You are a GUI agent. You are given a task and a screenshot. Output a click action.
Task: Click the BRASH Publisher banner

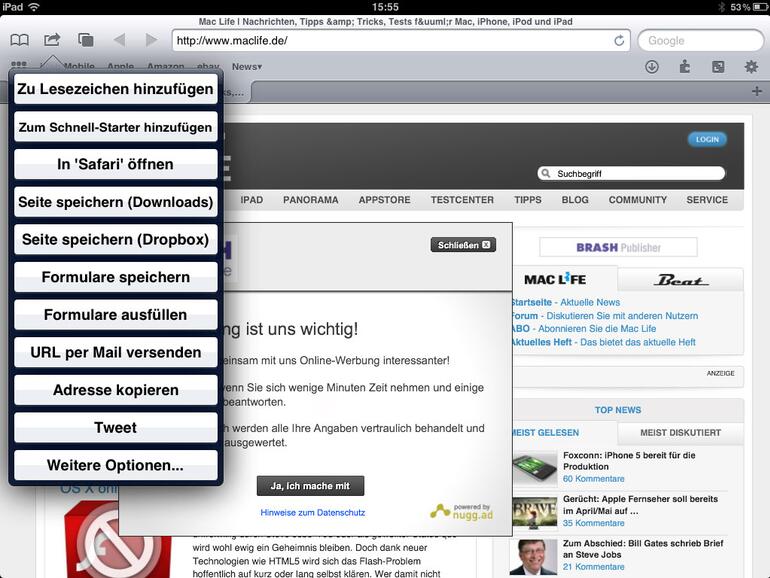618,247
